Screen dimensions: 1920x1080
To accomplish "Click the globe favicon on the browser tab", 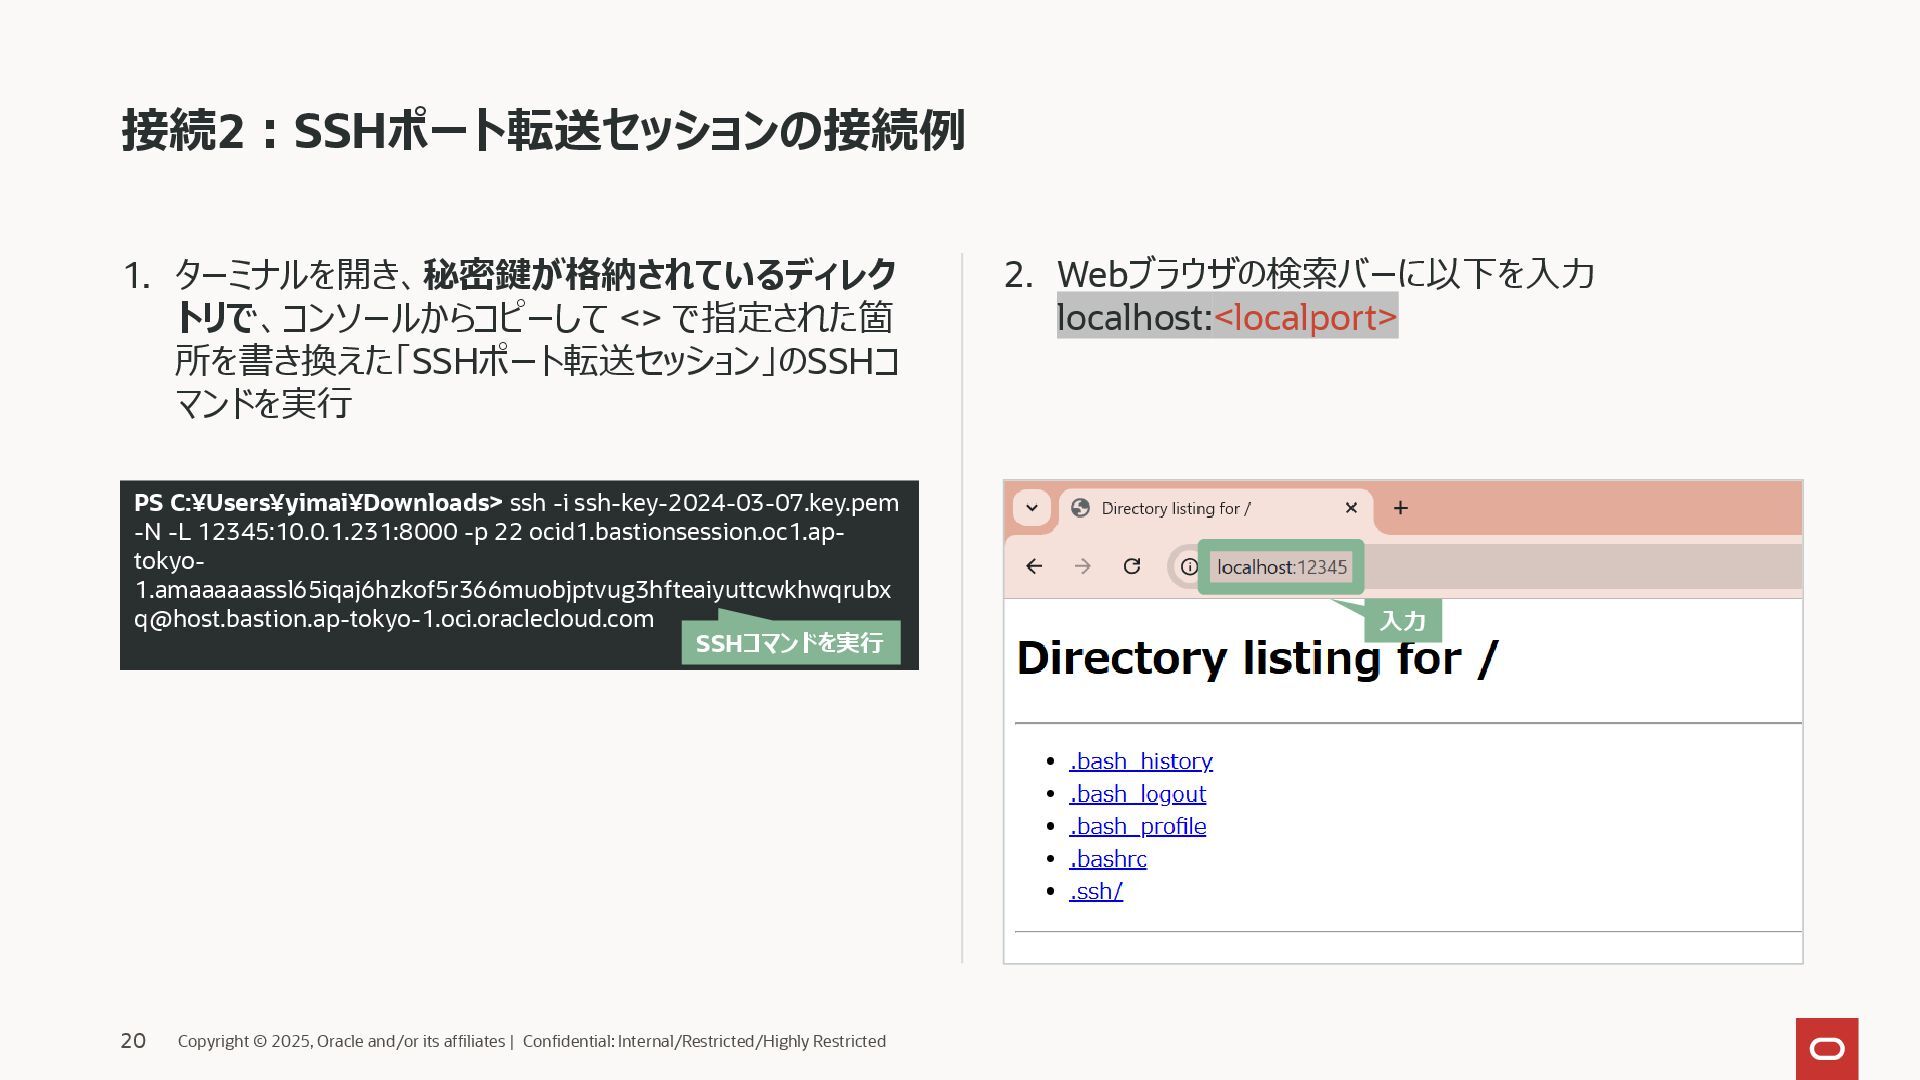I will tap(1080, 508).
